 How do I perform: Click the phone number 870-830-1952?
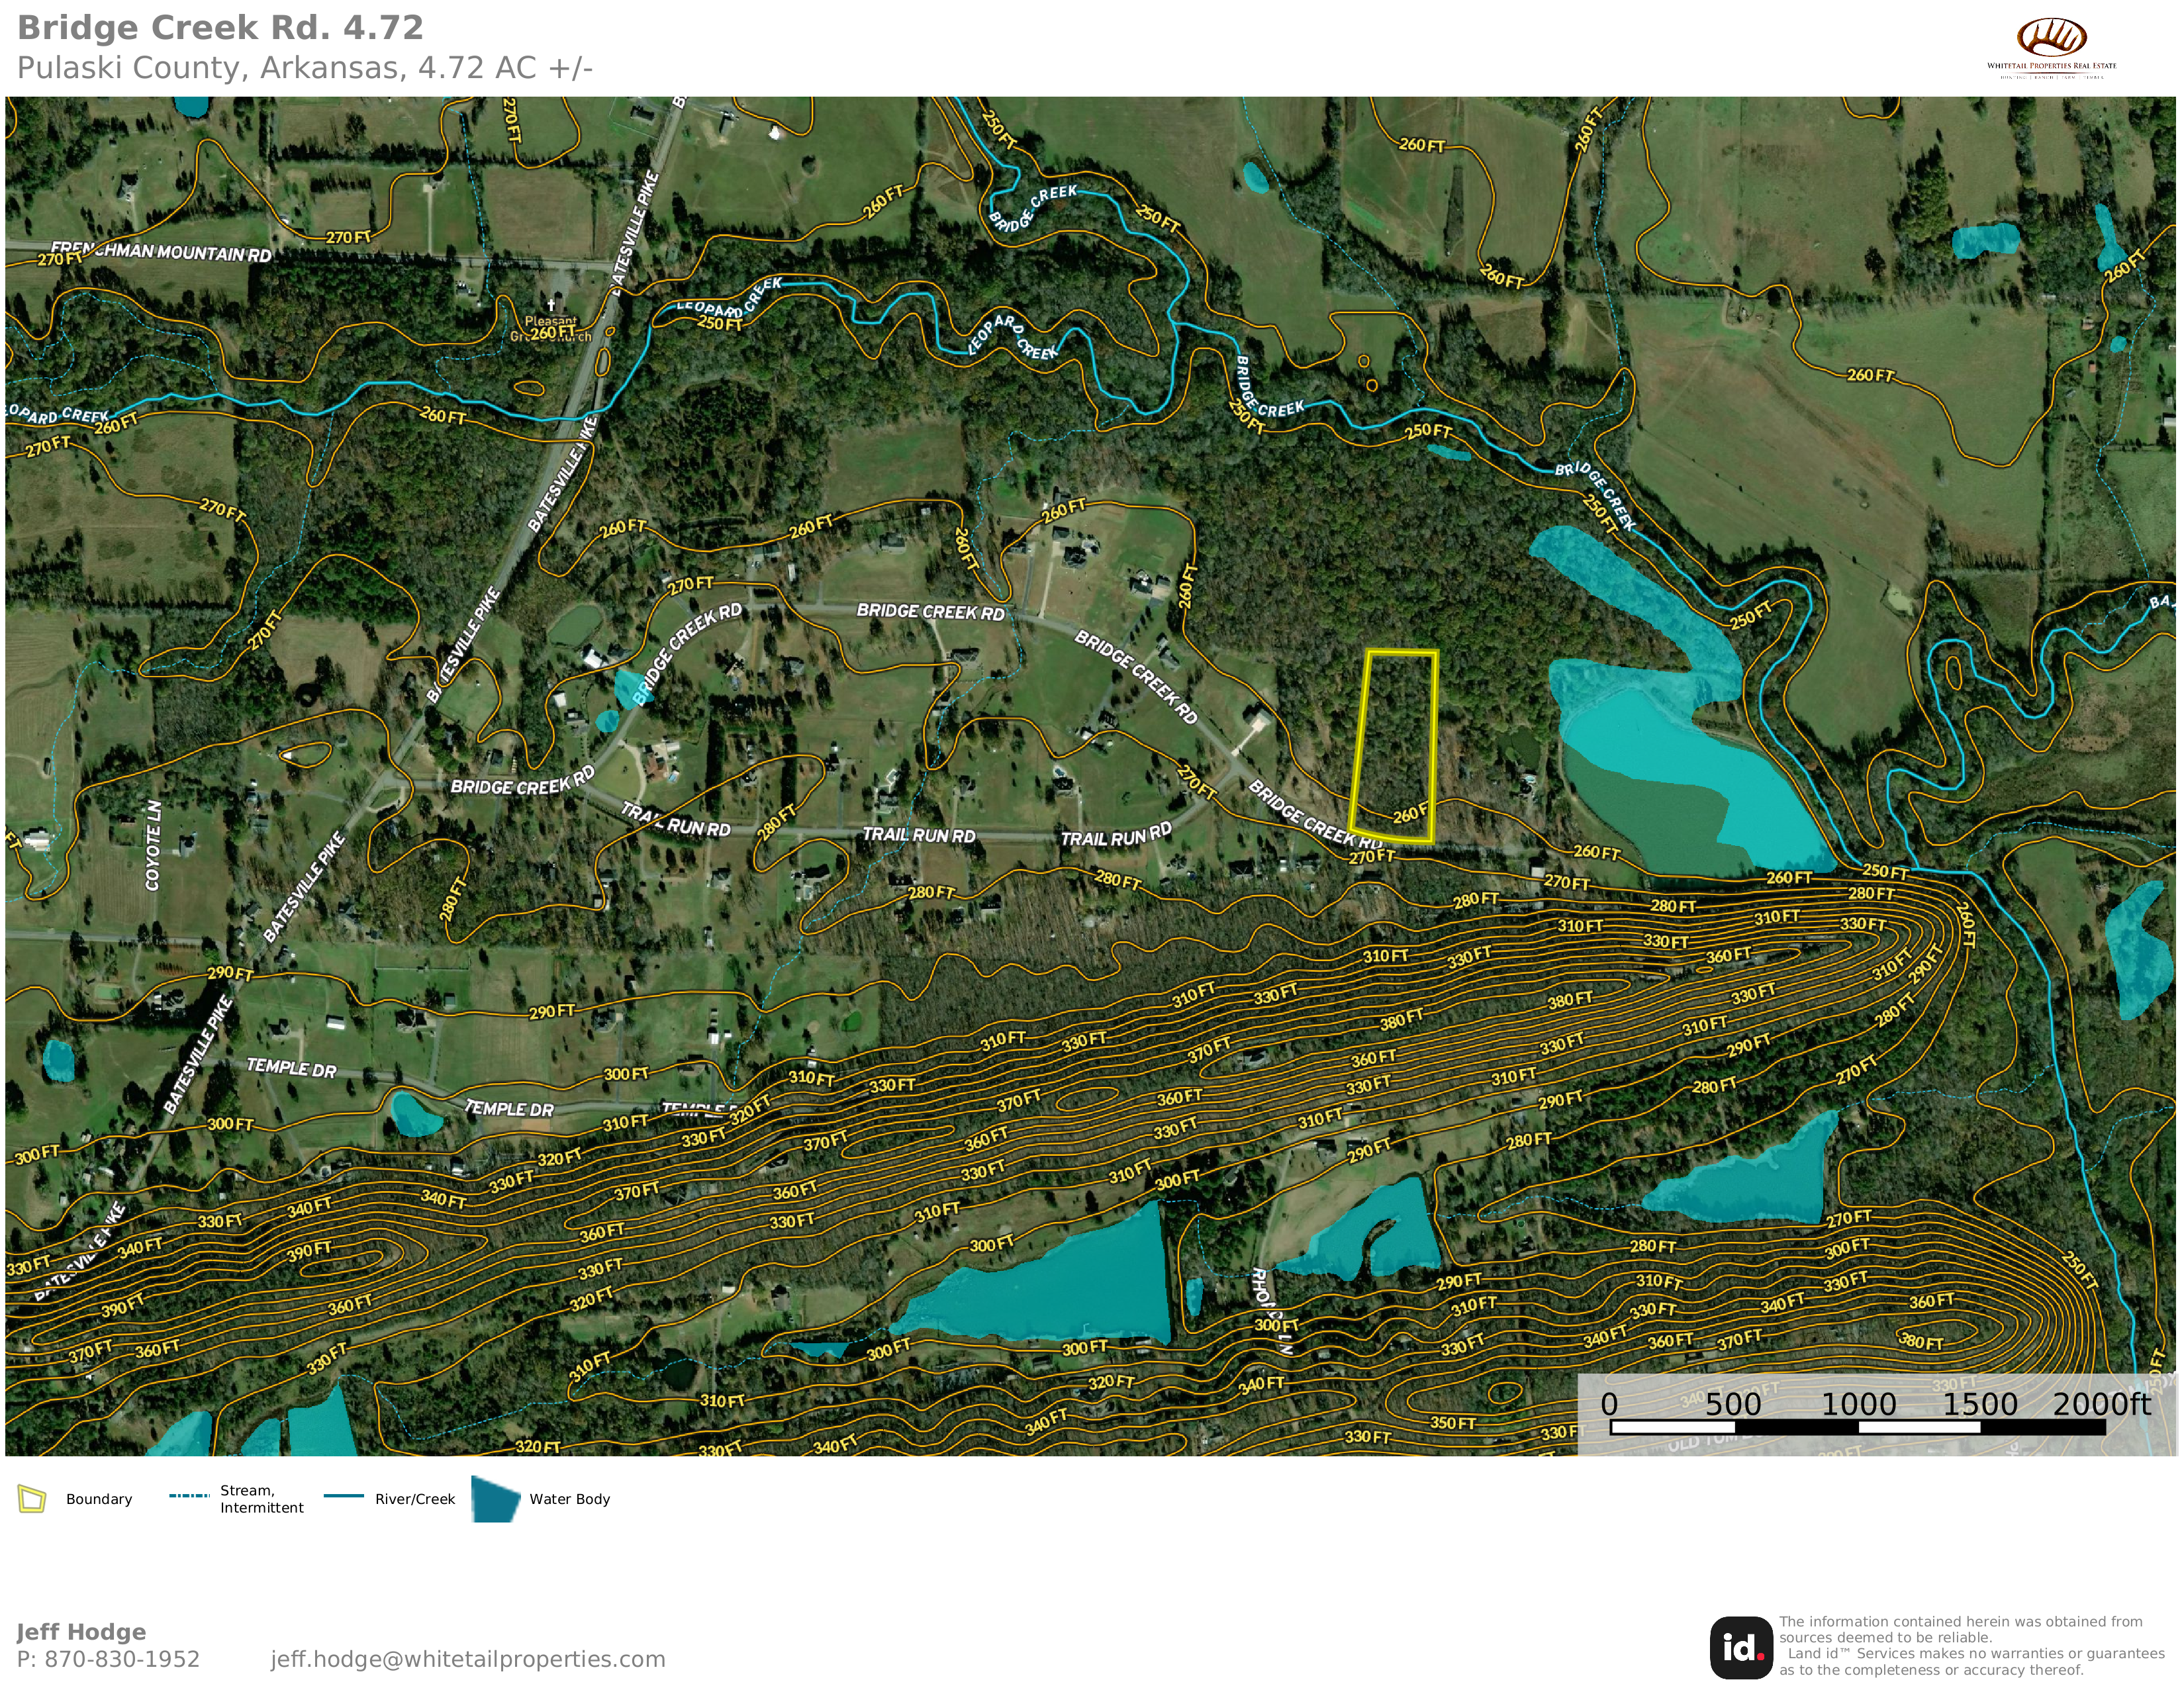tap(121, 1659)
